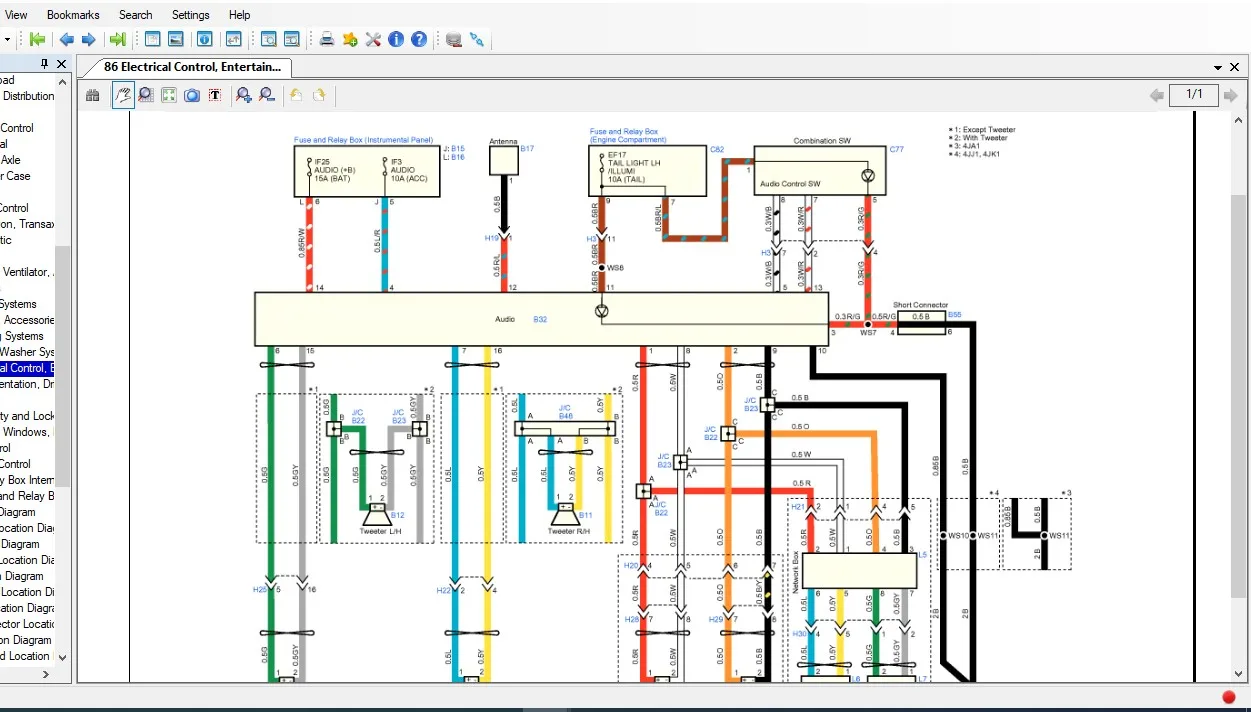Open tools via wrench and screwdriver icon
This screenshot has height=712, width=1251.
[373, 40]
